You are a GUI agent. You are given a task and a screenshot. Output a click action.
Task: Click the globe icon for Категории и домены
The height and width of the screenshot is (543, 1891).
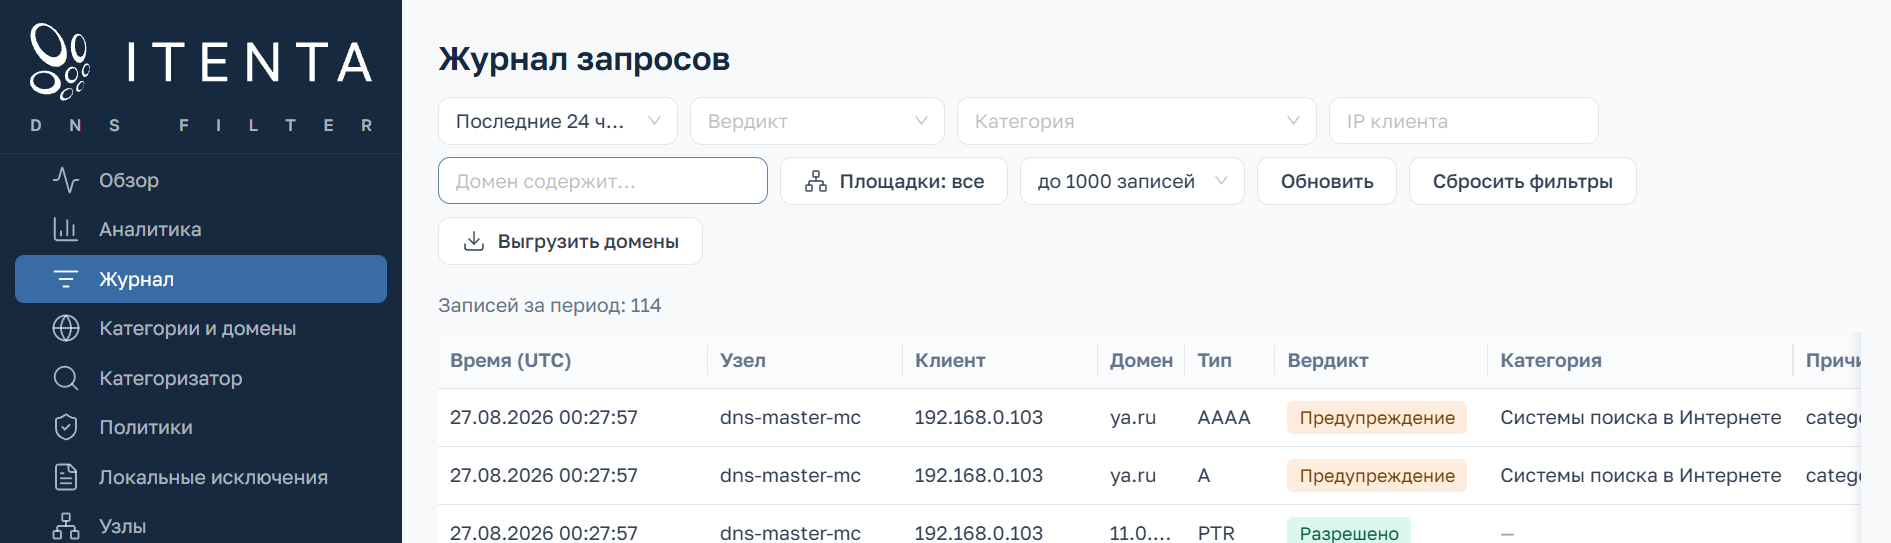click(66, 328)
